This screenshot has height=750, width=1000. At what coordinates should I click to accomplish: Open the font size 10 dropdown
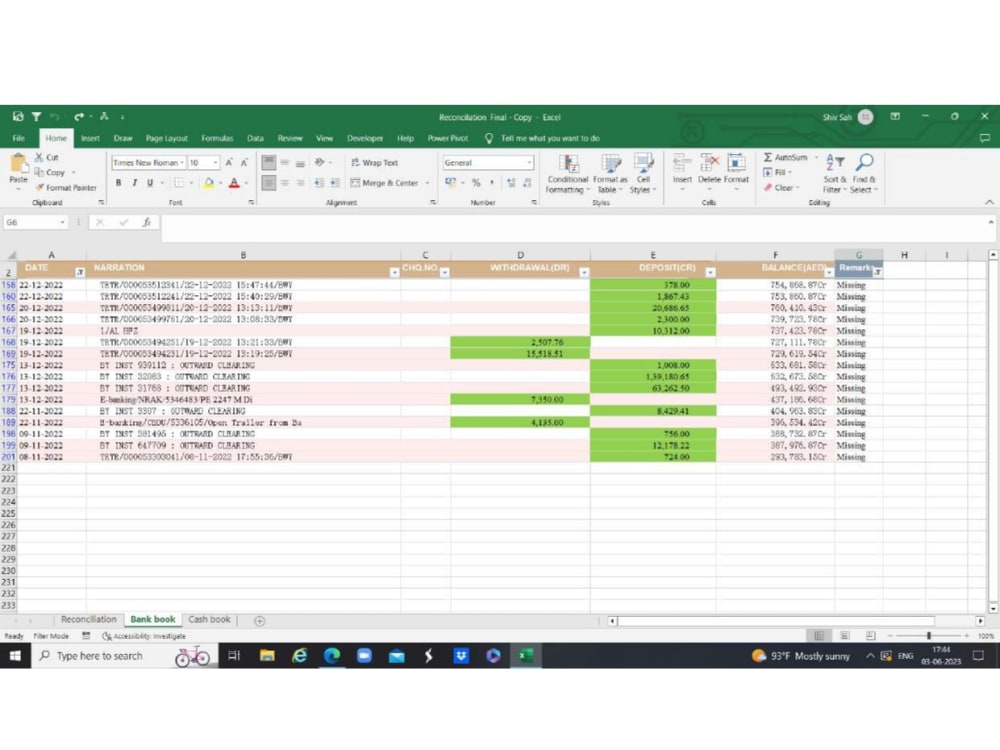tap(216, 163)
